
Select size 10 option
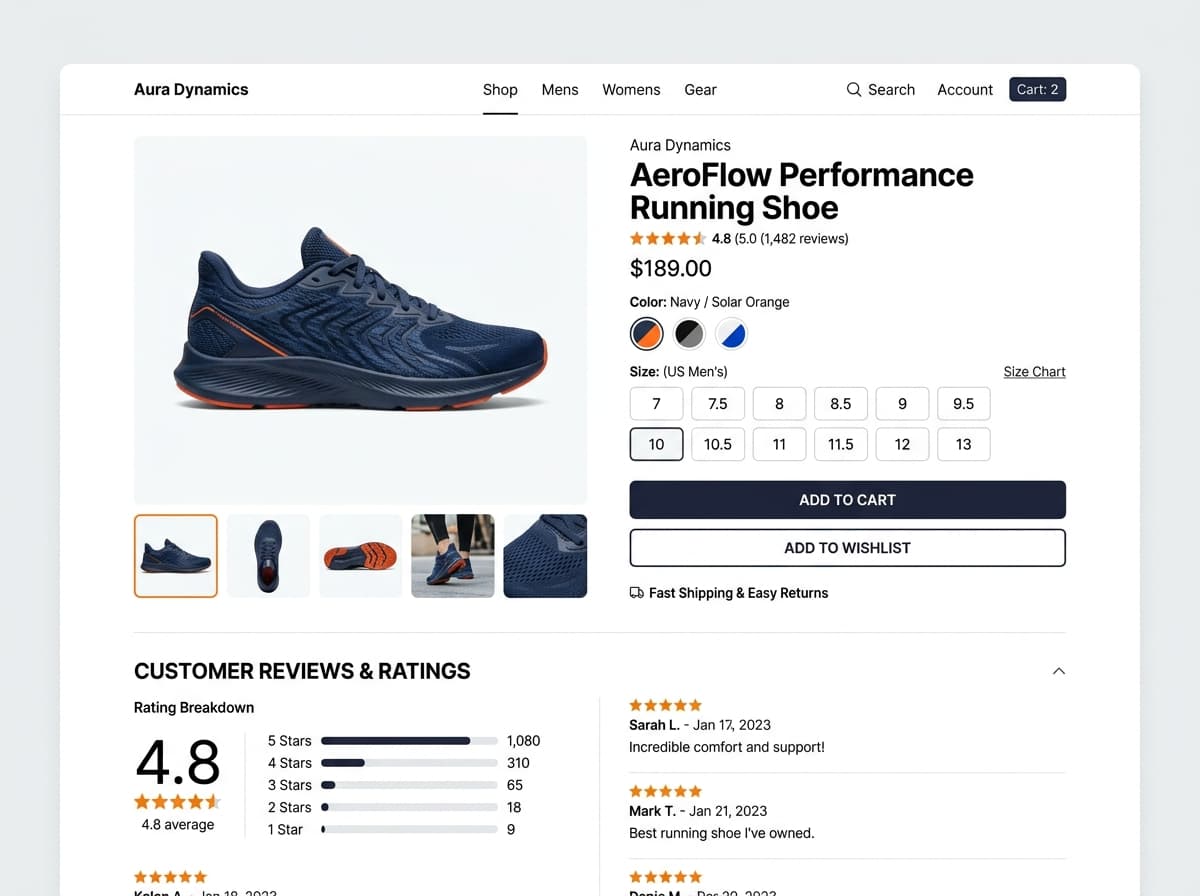coord(656,444)
